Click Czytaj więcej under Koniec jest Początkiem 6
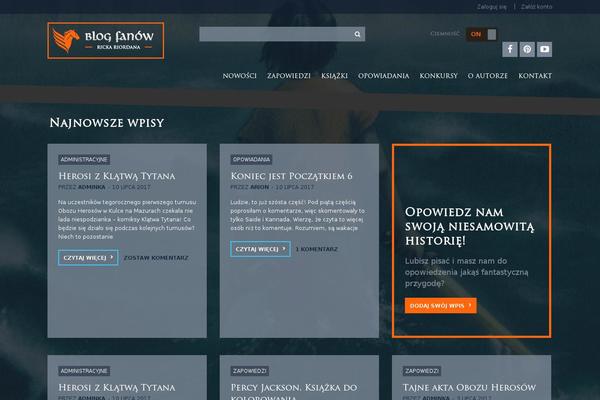Screen dimensions: 600x400 point(260,249)
